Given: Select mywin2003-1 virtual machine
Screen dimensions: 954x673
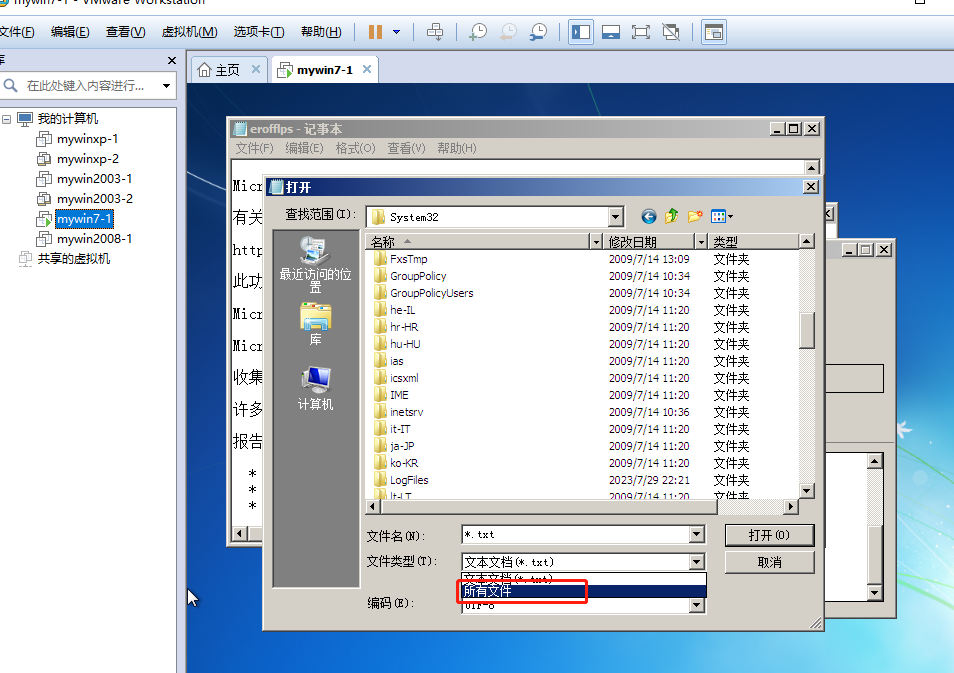Looking at the screenshot, I should [x=94, y=179].
